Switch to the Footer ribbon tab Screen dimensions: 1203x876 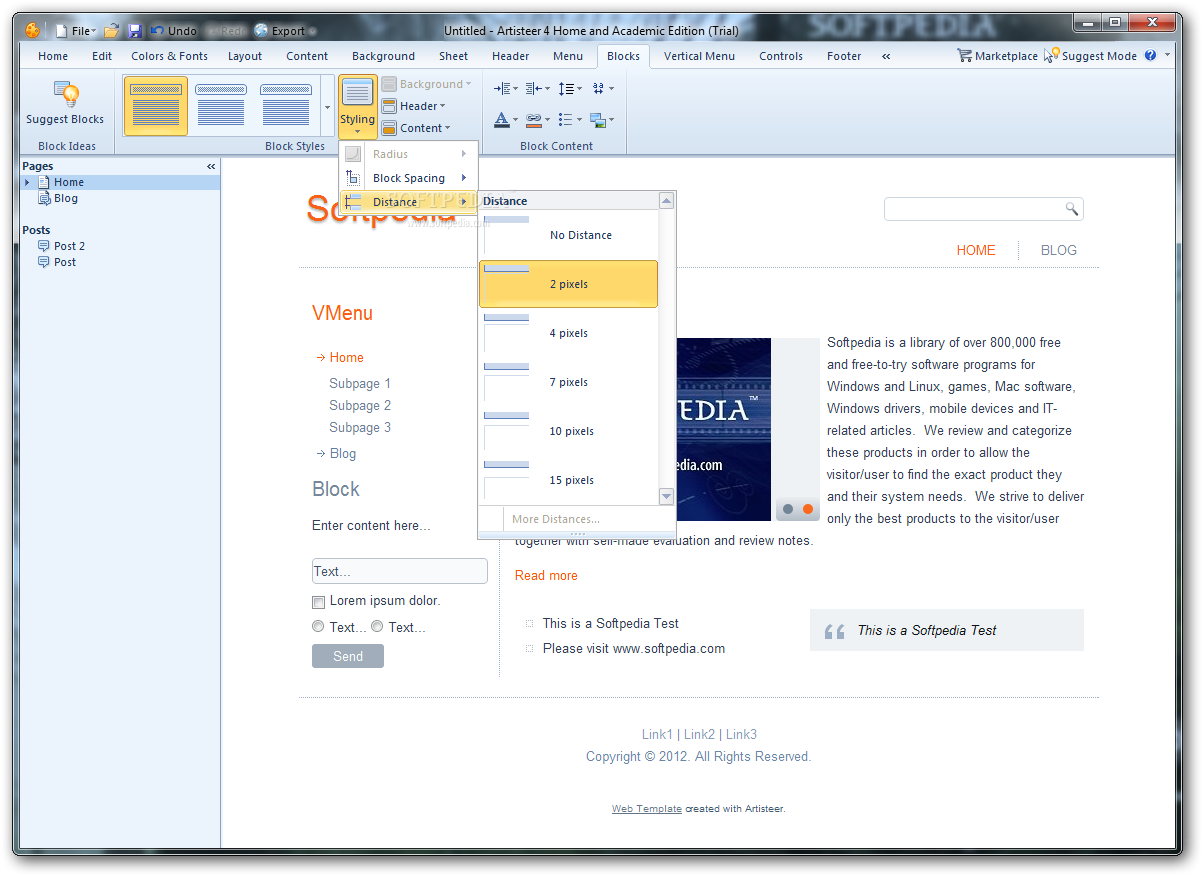pyautogui.click(x=844, y=56)
